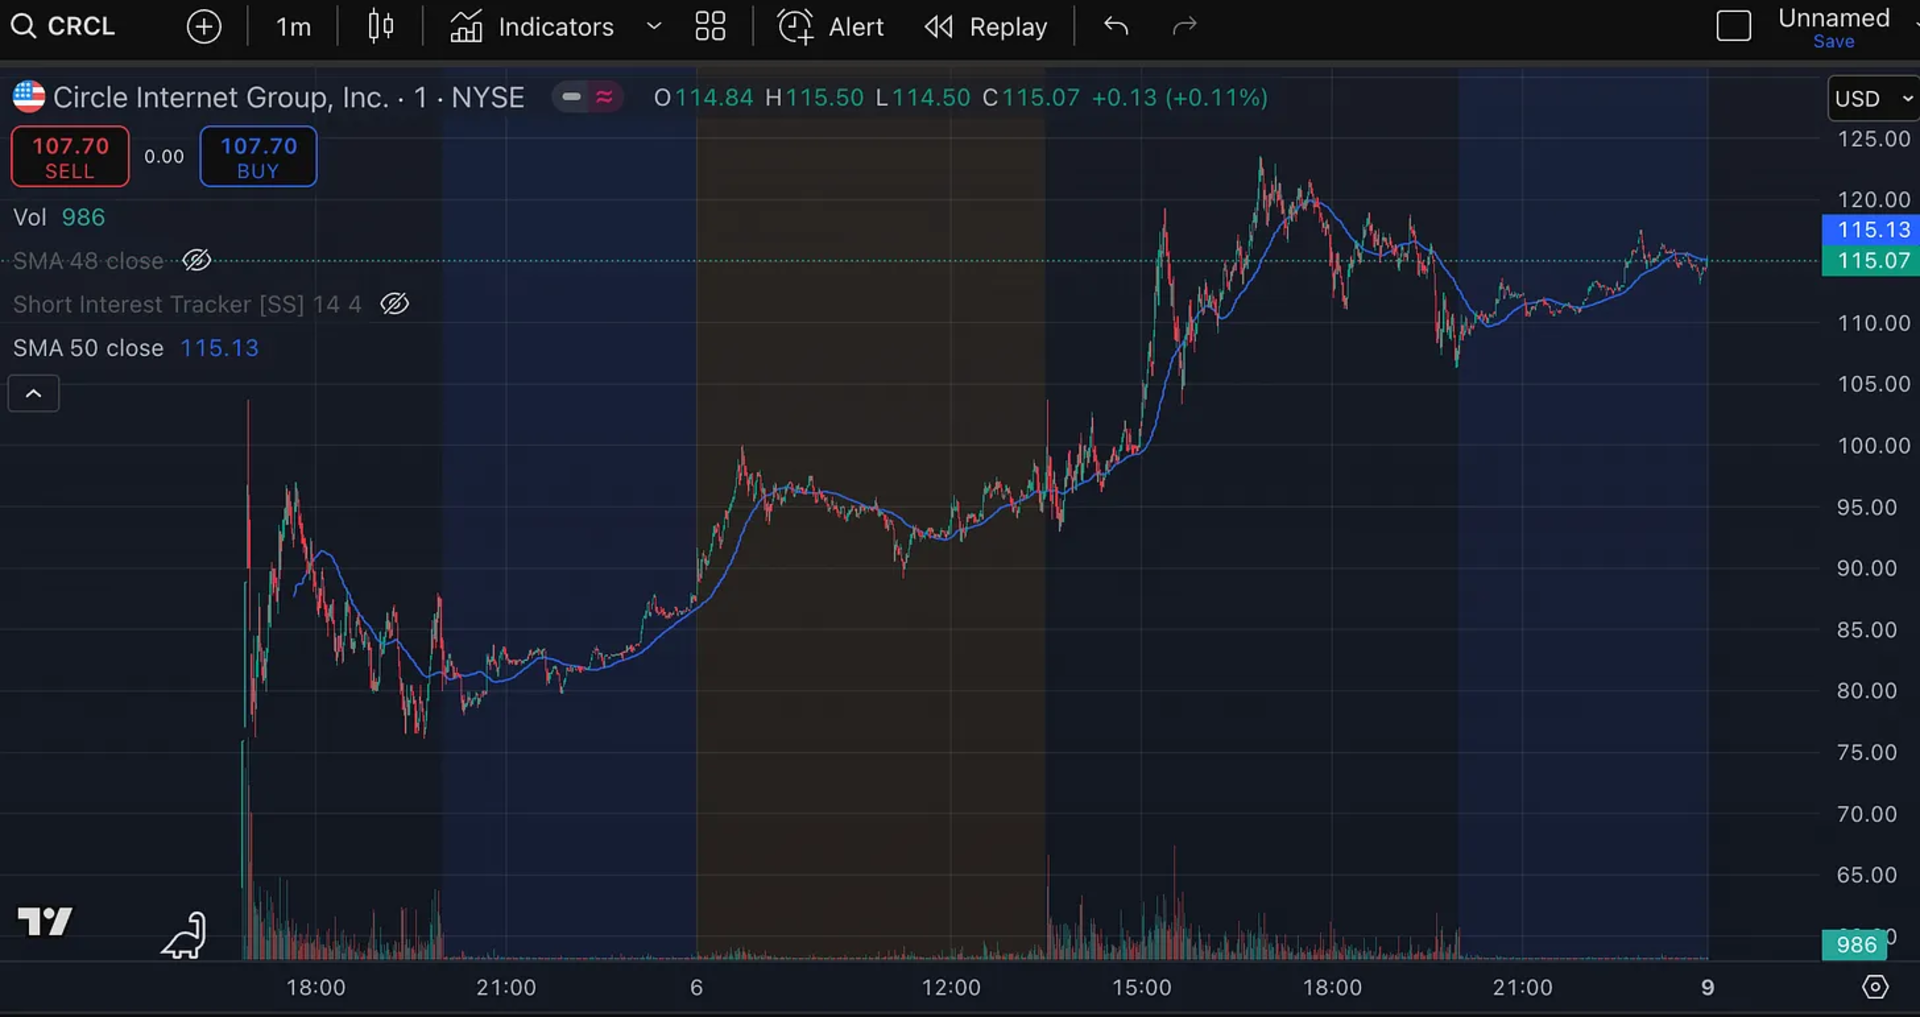Screen dimensions: 1920x1017
Task: Add a symbol to compare with plus icon
Action: click(x=204, y=26)
